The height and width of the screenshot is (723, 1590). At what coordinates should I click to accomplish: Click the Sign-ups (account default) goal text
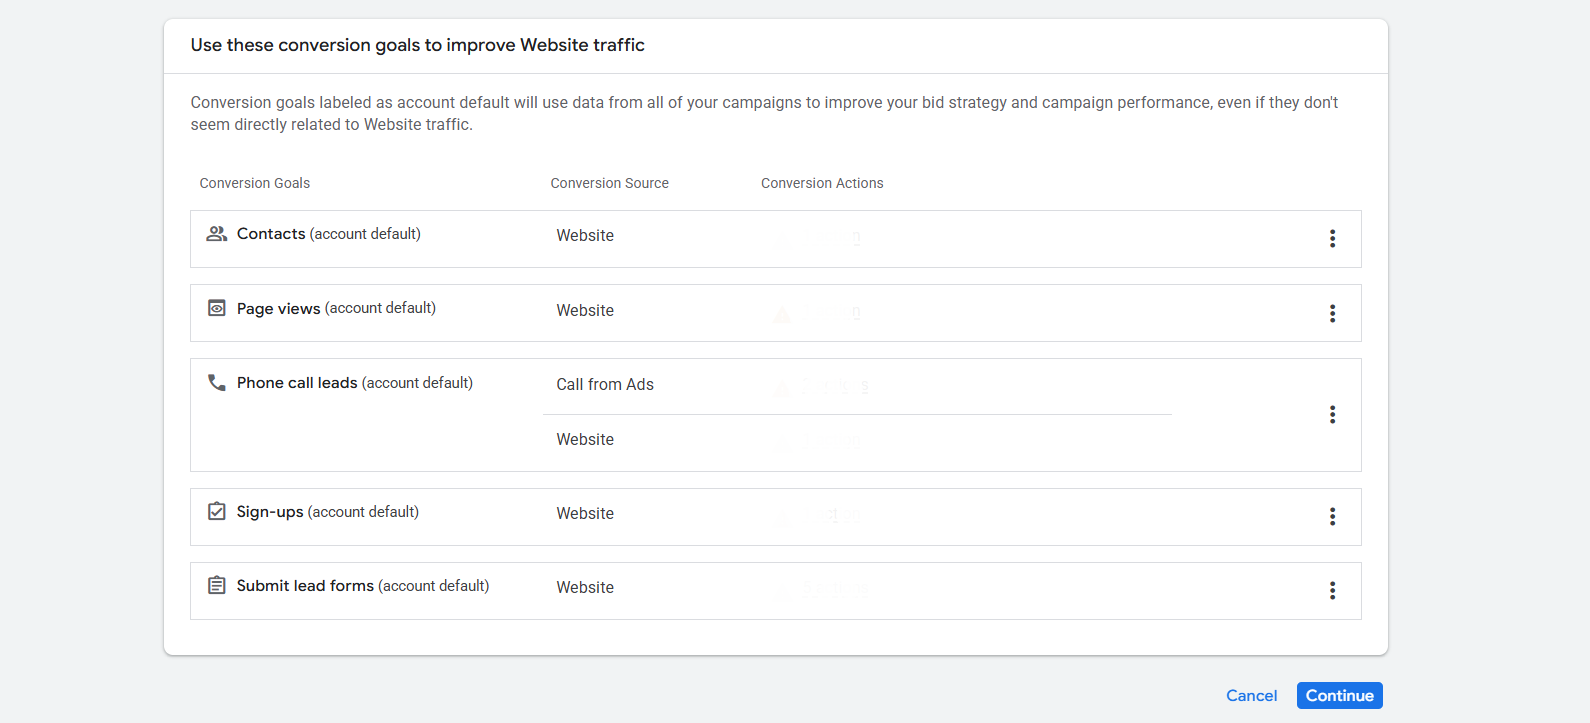tap(327, 512)
